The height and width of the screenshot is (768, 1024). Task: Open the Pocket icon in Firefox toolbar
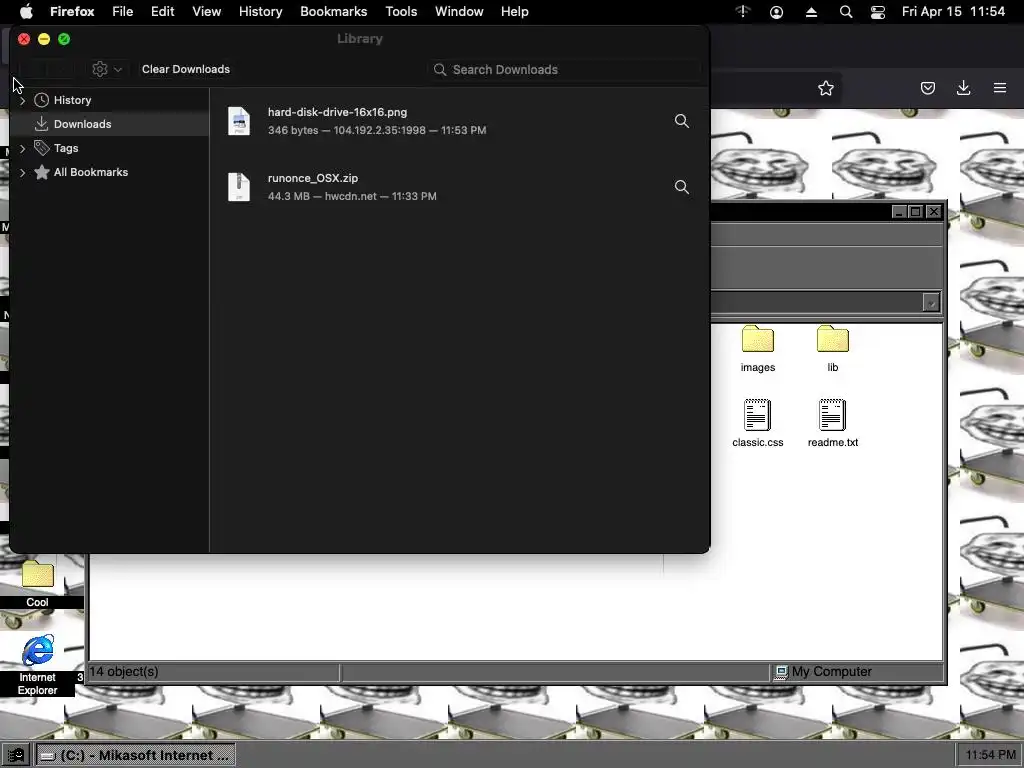pos(928,88)
